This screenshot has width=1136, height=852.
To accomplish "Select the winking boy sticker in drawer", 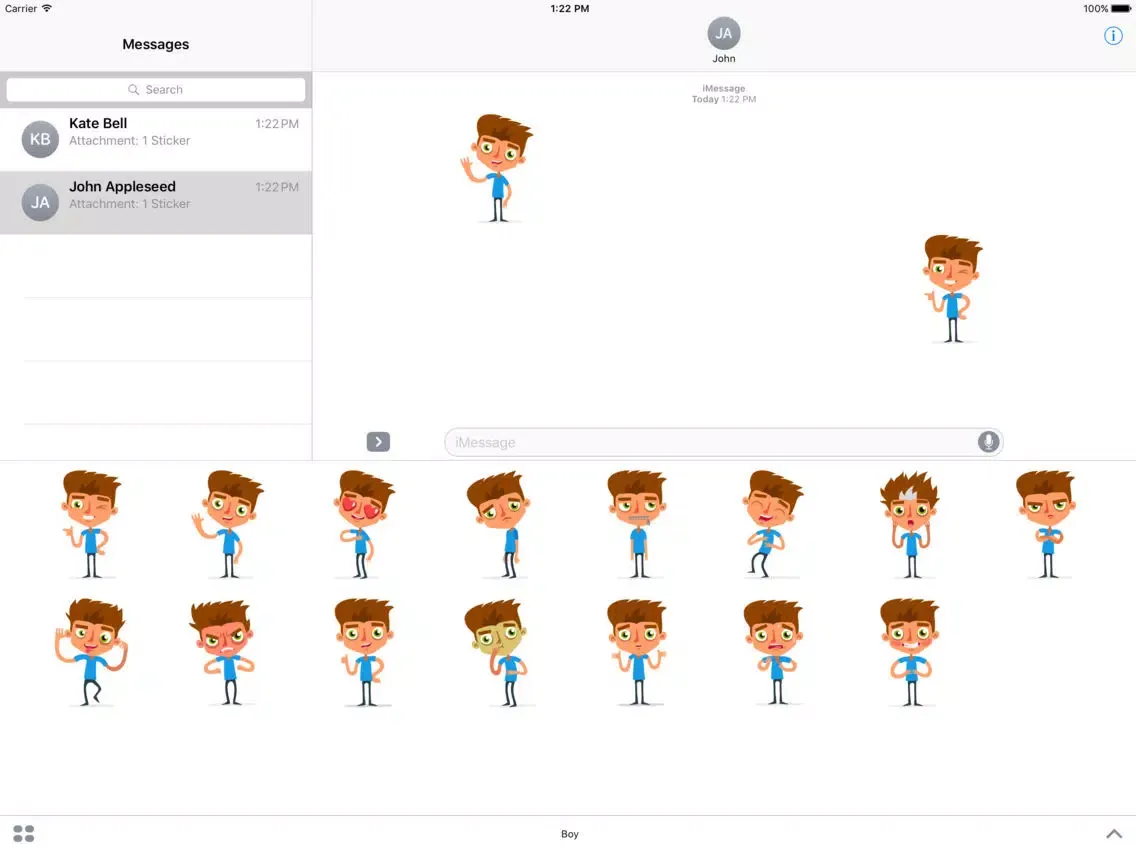I will coord(91,524).
